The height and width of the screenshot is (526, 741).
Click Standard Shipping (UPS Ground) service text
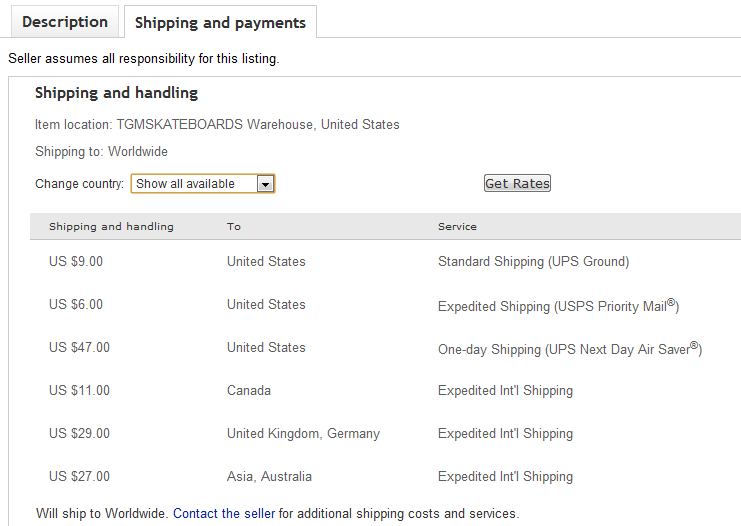tap(533, 262)
